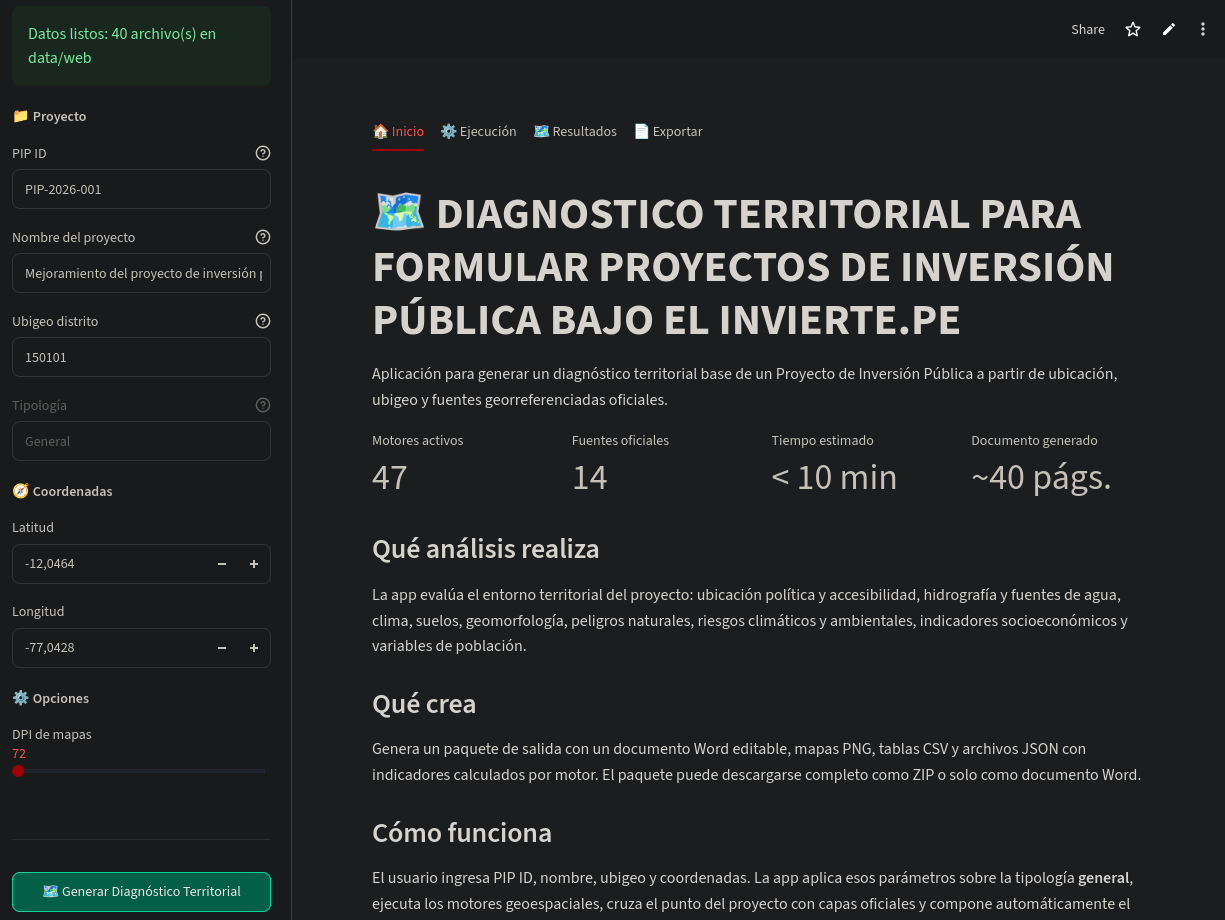Show help for Nombre del proyecto
1225x920 pixels.
(263, 237)
